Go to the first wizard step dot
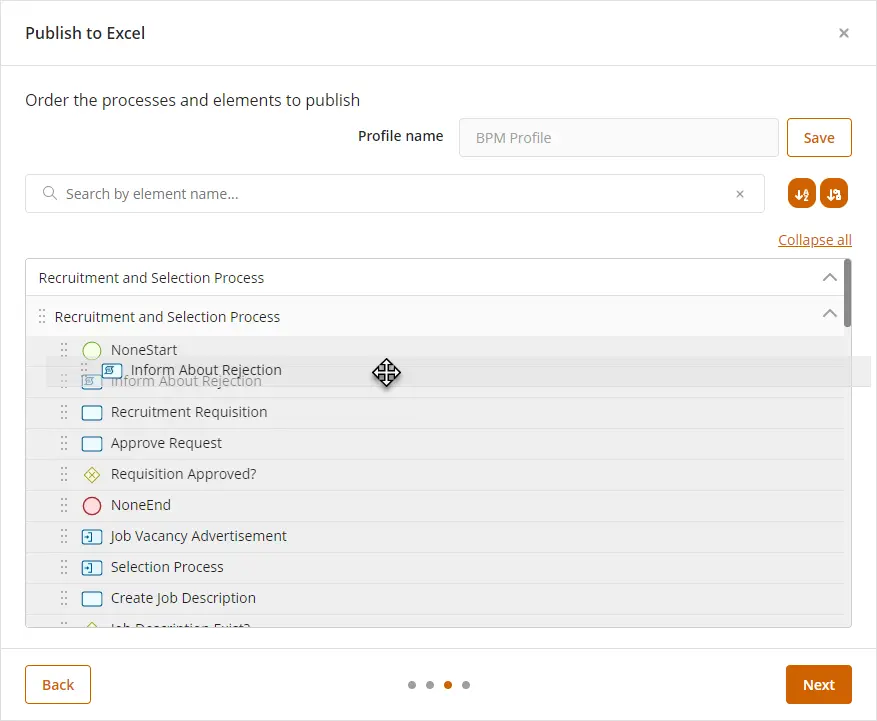This screenshot has height=721, width=877. 412,685
